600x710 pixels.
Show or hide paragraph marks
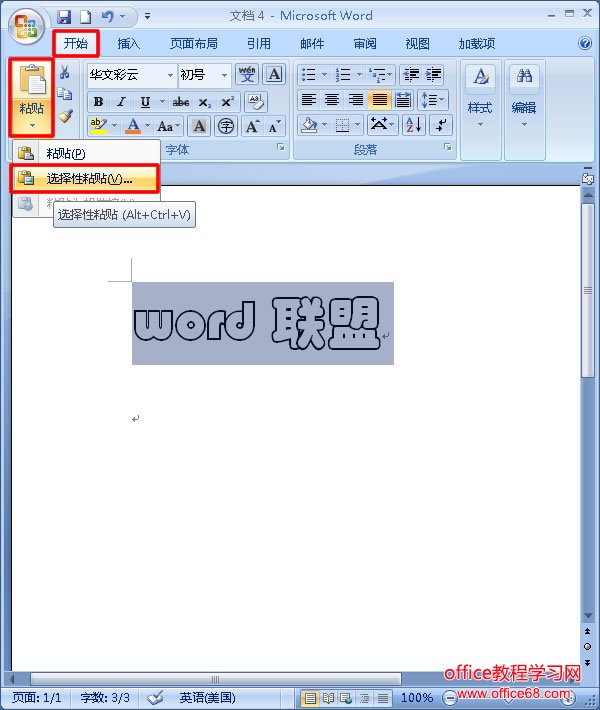(x=441, y=125)
